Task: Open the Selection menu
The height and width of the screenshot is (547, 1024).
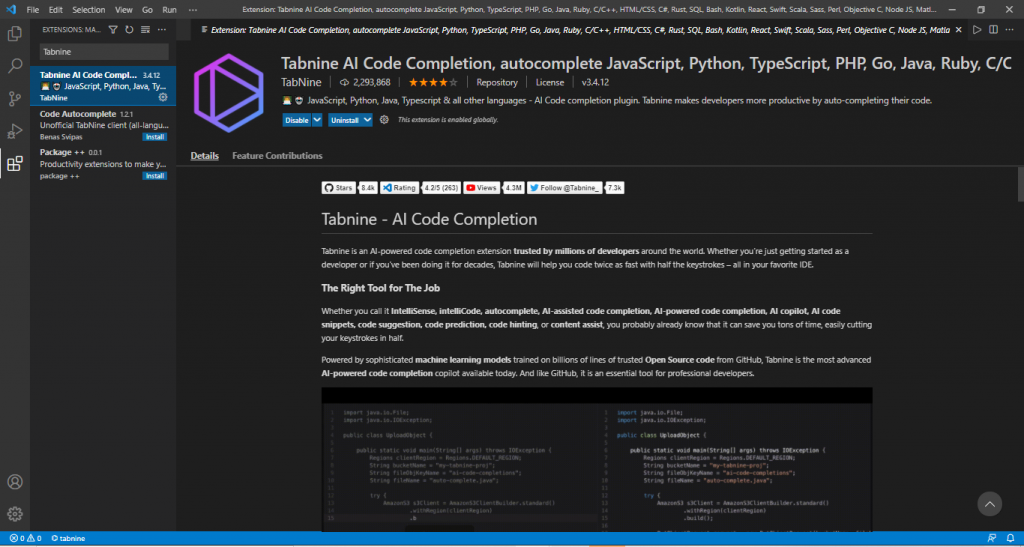Action: (89, 10)
